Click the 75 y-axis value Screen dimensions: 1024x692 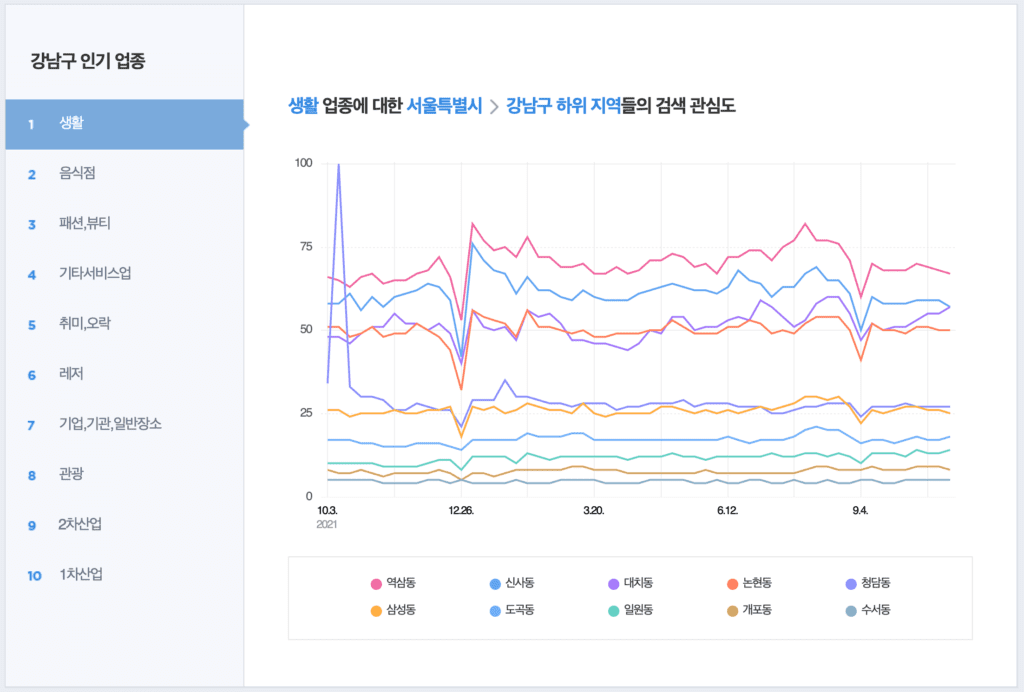(x=306, y=247)
